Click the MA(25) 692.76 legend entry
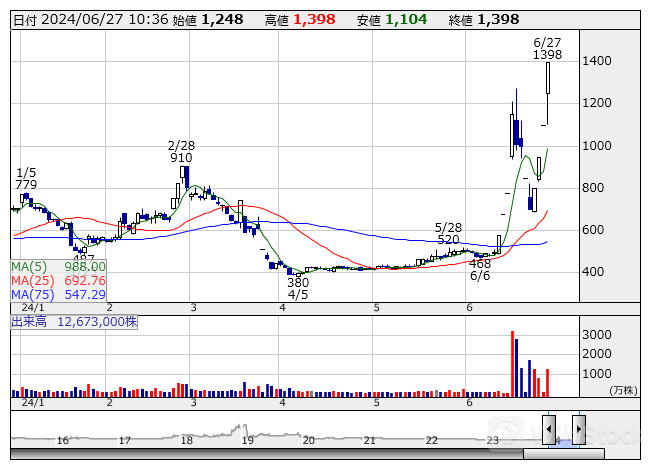Image resolution: width=653 pixels, height=470 pixels. coord(58,281)
